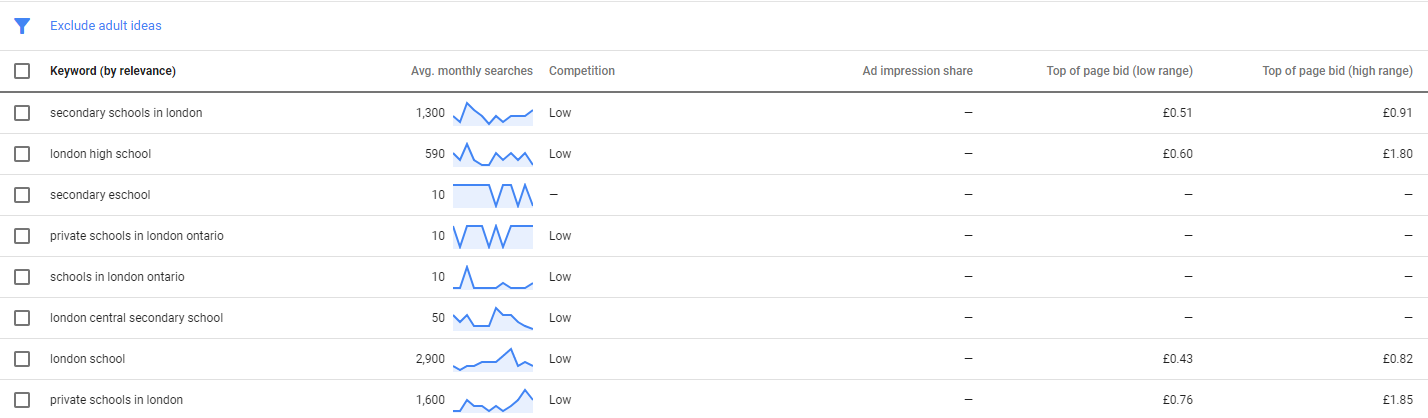Viewport: 1428px width, 418px height.
Task: Sort by Keyword (by relevance) column
Action: (113, 71)
